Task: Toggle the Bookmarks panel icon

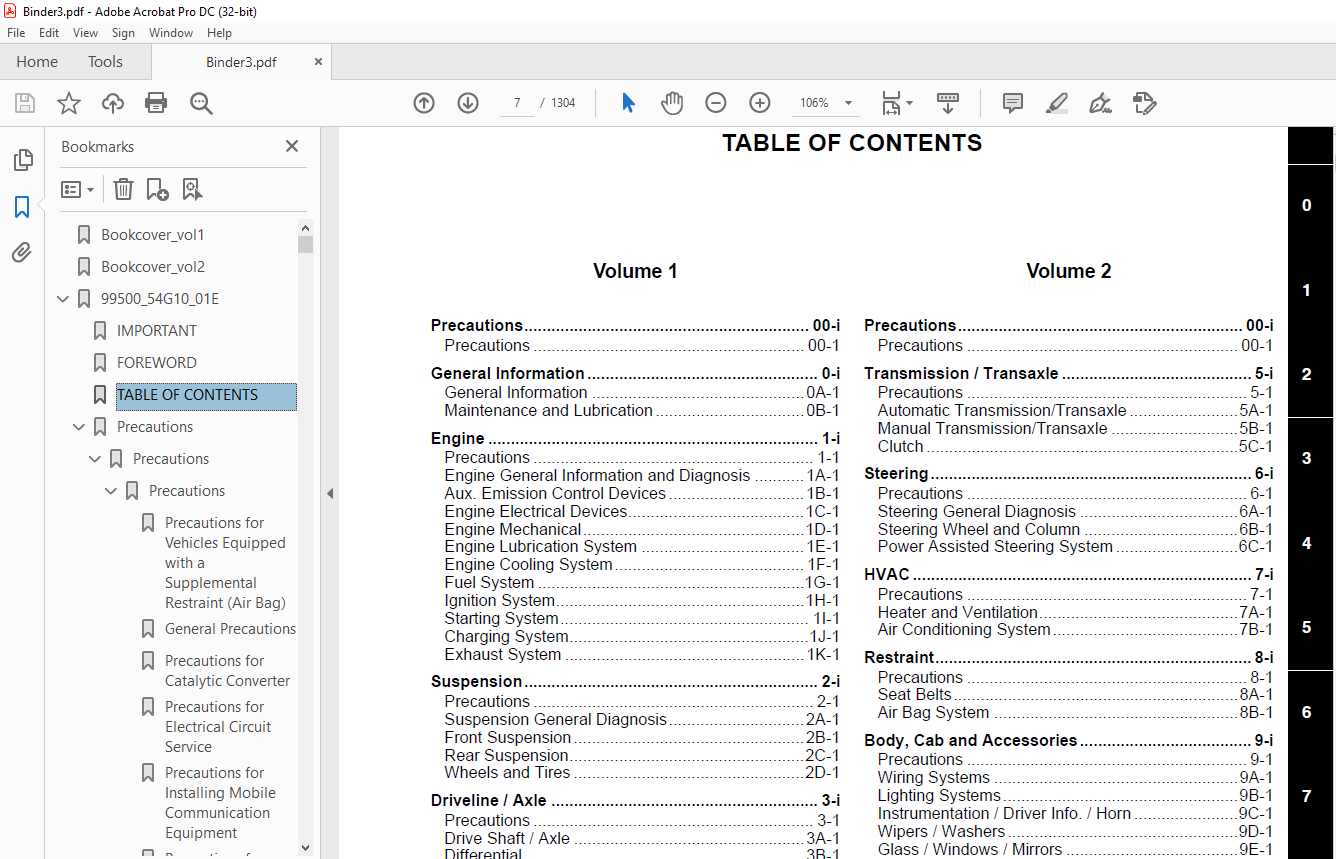Action: pyautogui.click(x=22, y=207)
